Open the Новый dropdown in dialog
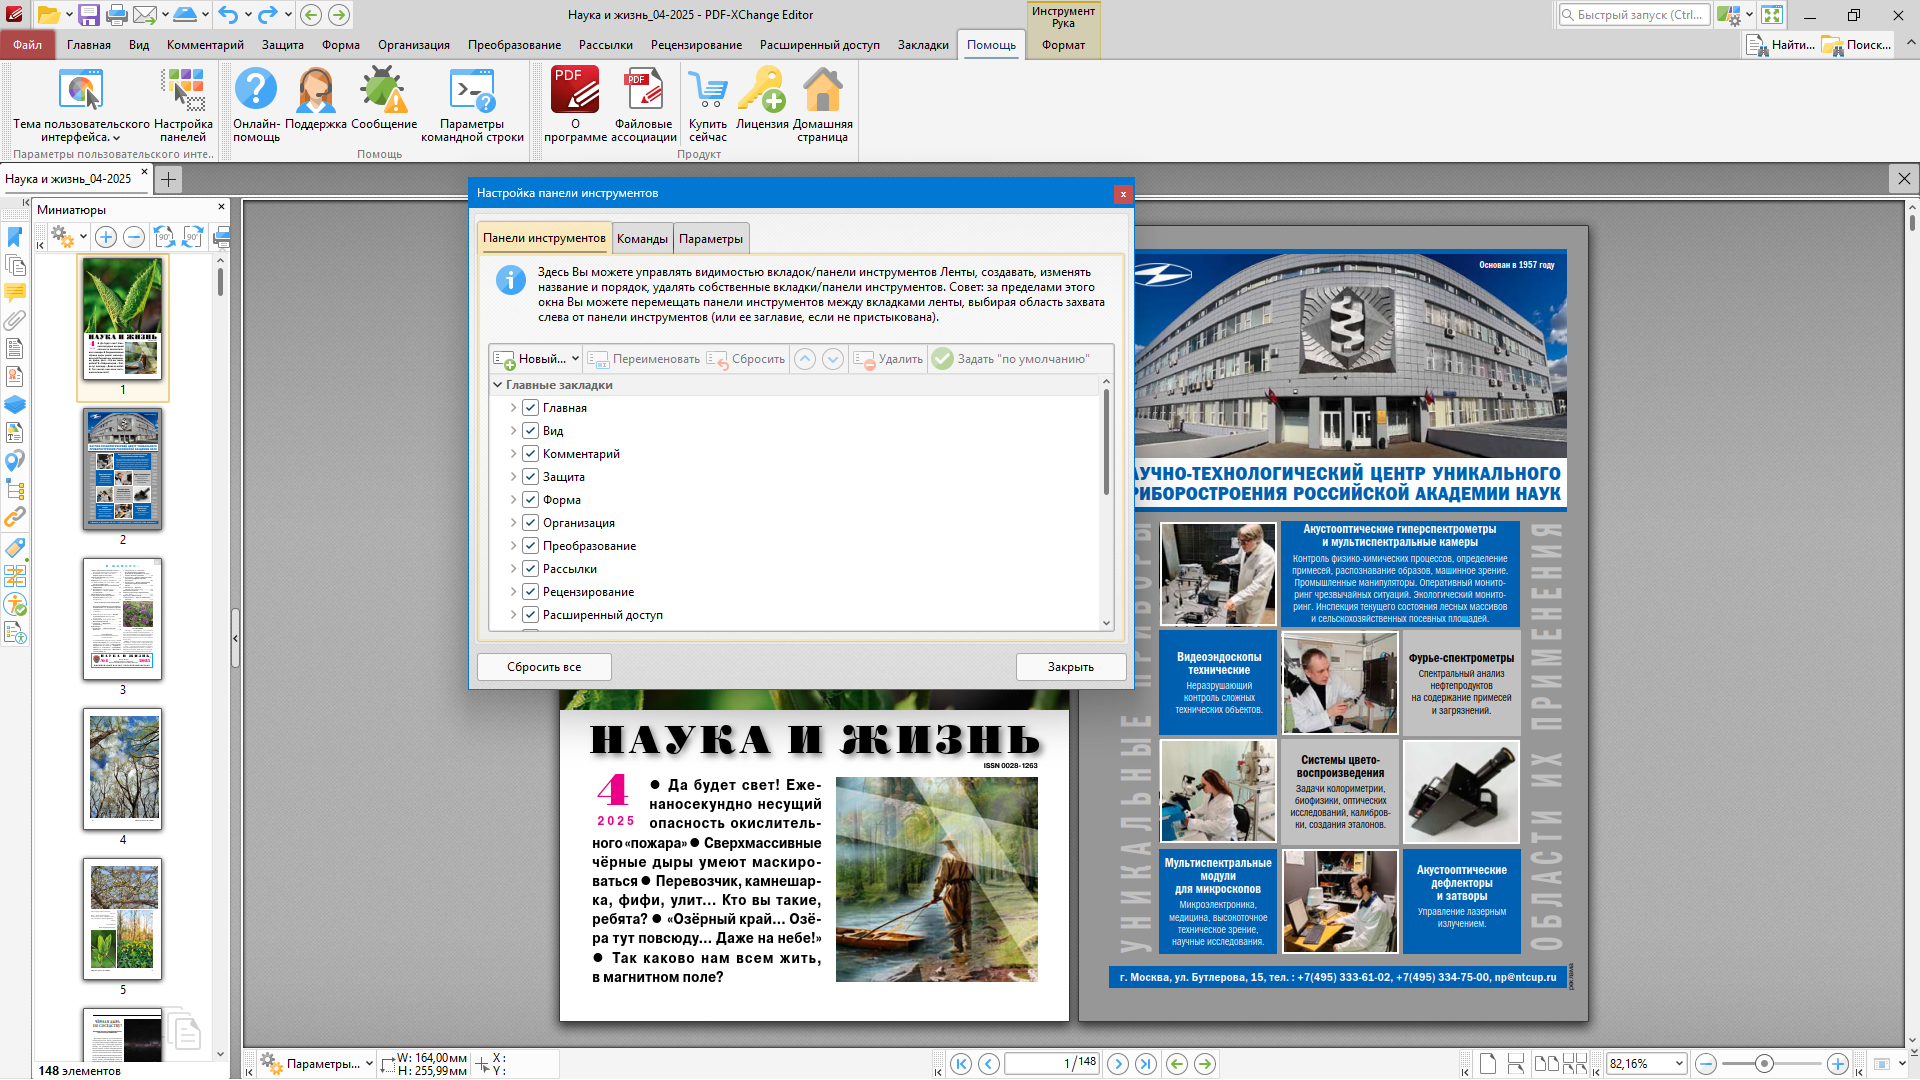The height and width of the screenshot is (1080, 1920). (575, 359)
